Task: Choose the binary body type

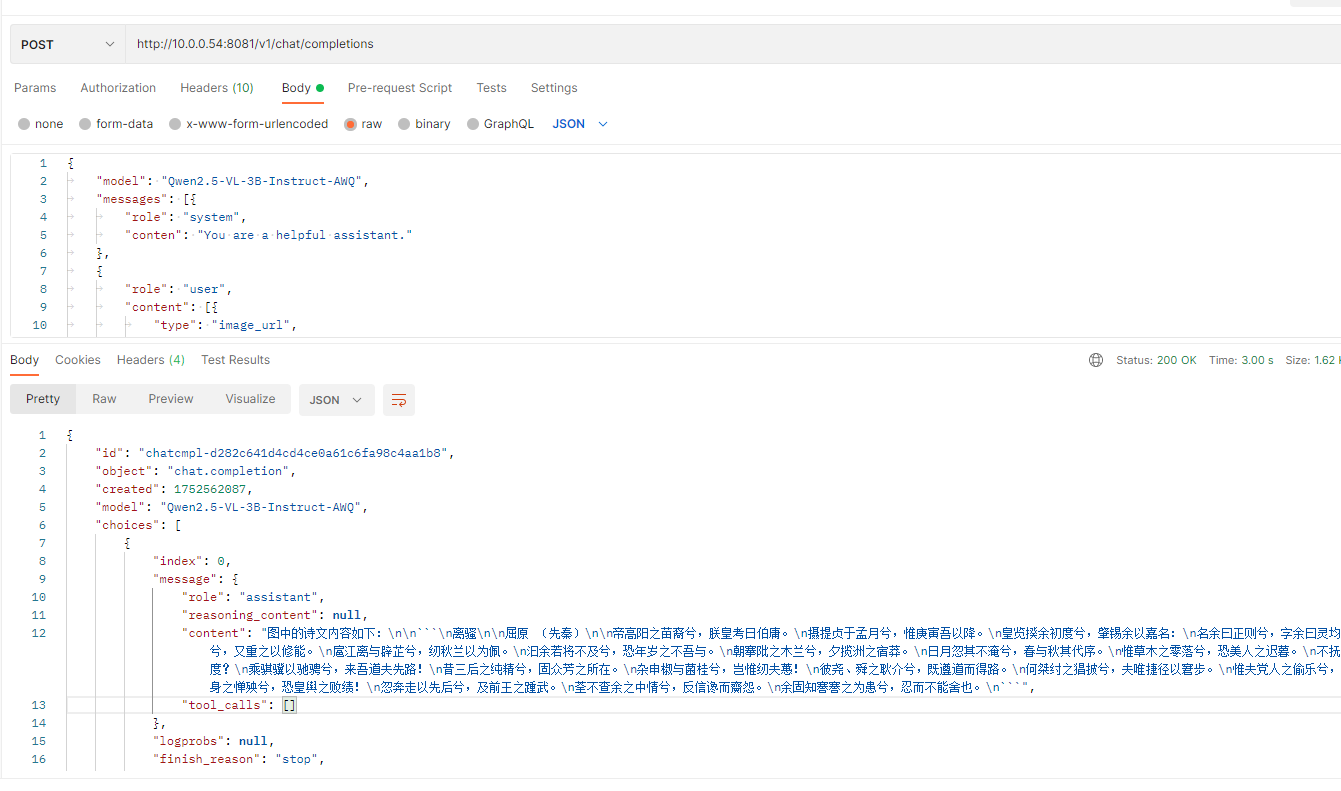Action: click(424, 124)
